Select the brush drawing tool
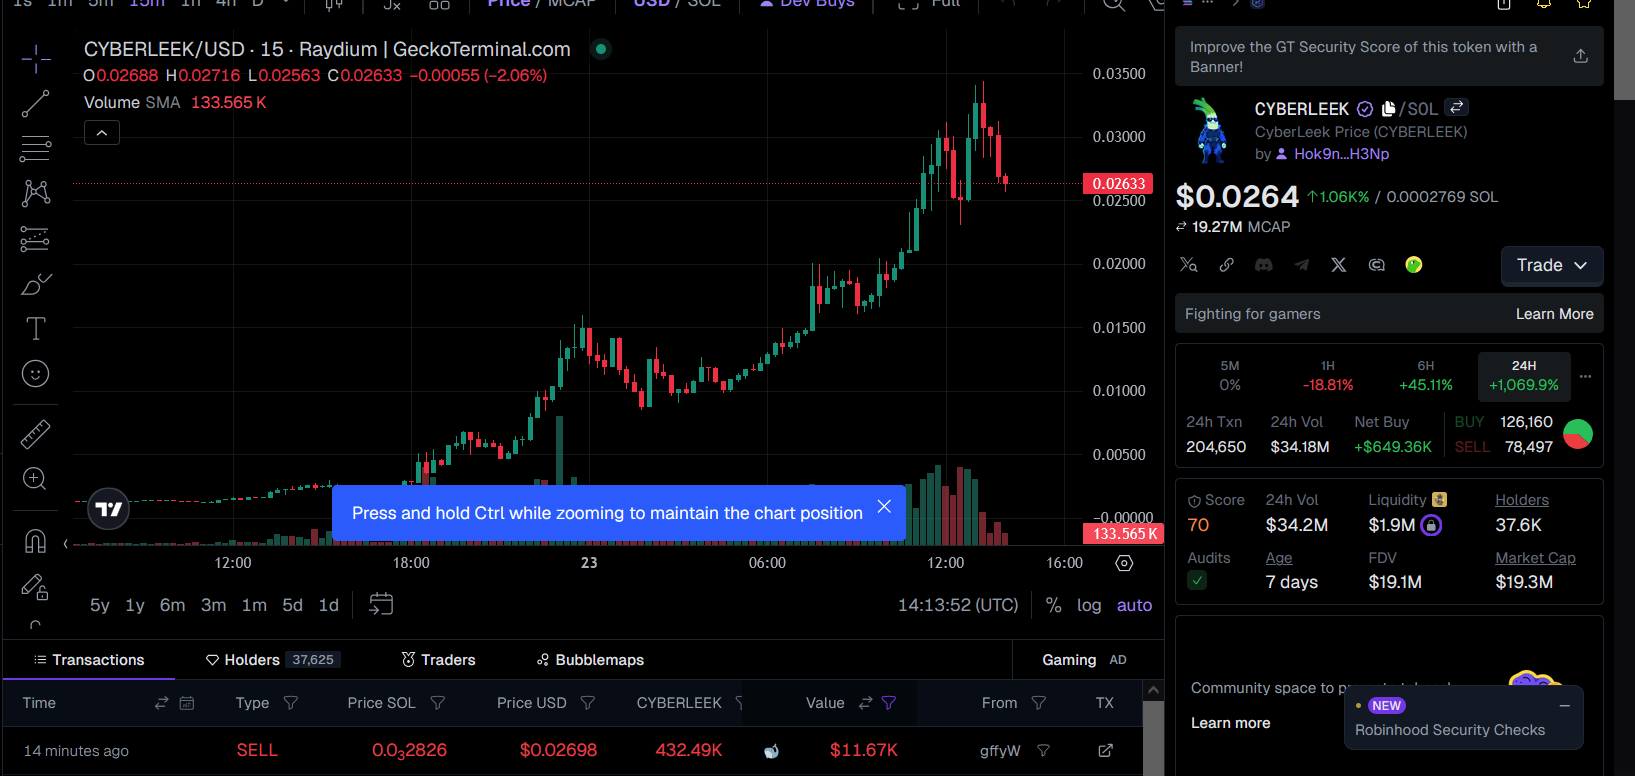 [x=36, y=284]
